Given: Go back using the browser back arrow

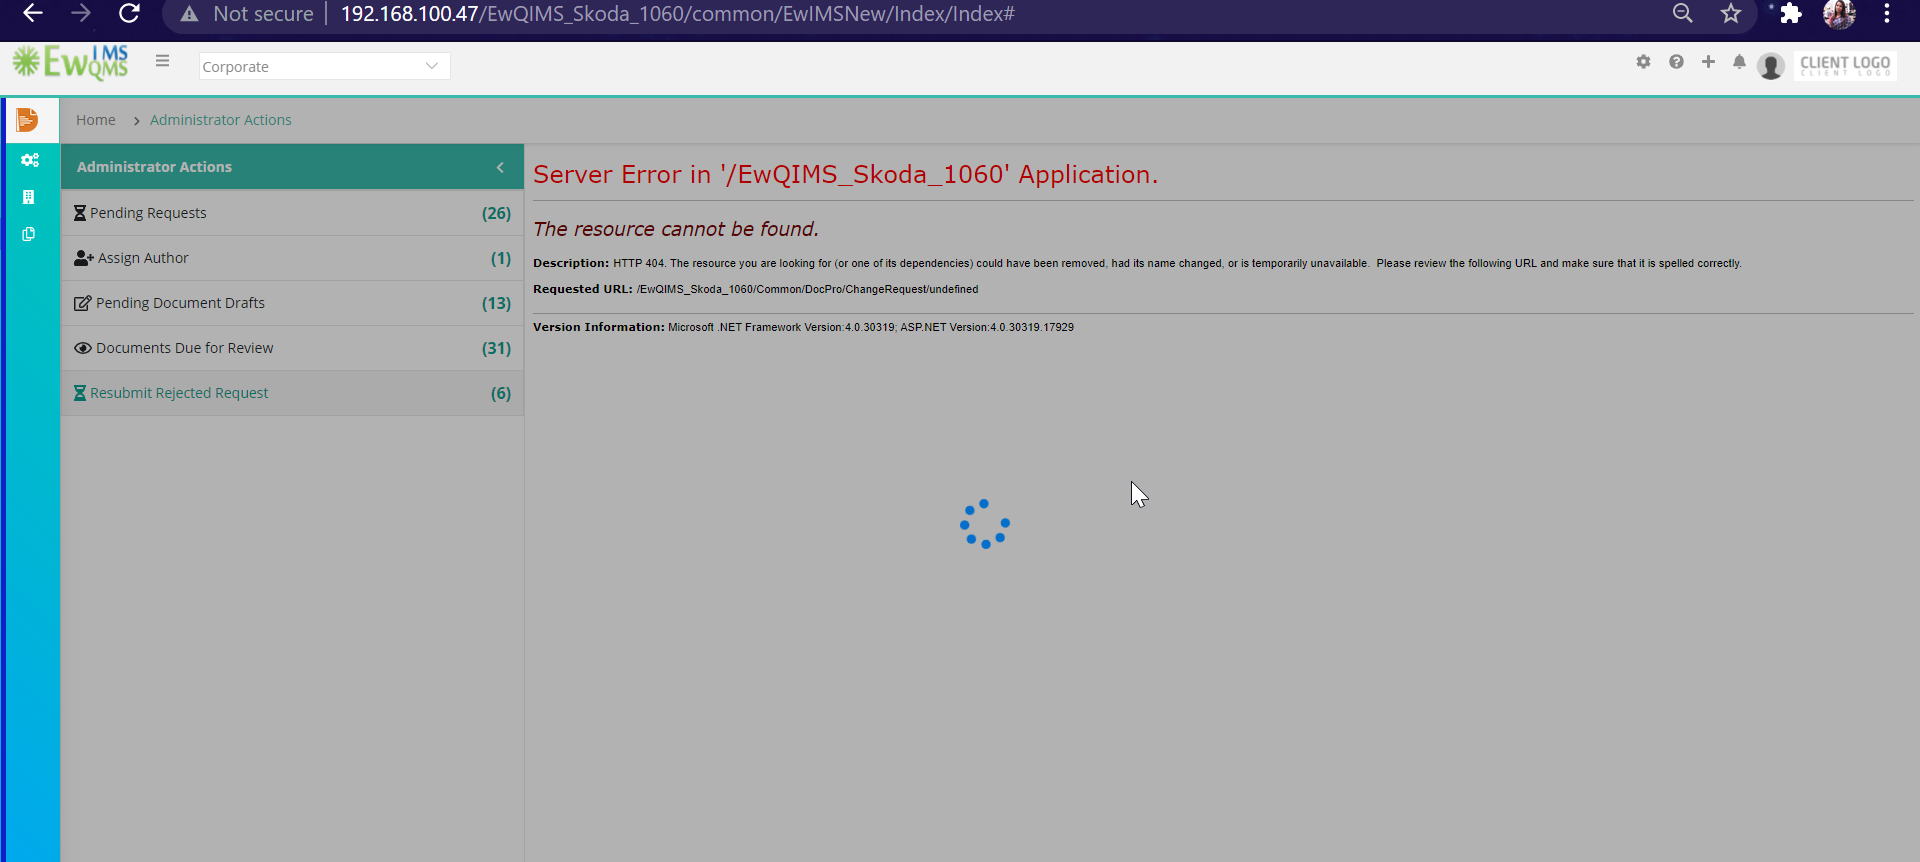Looking at the screenshot, I should point(32,13).
